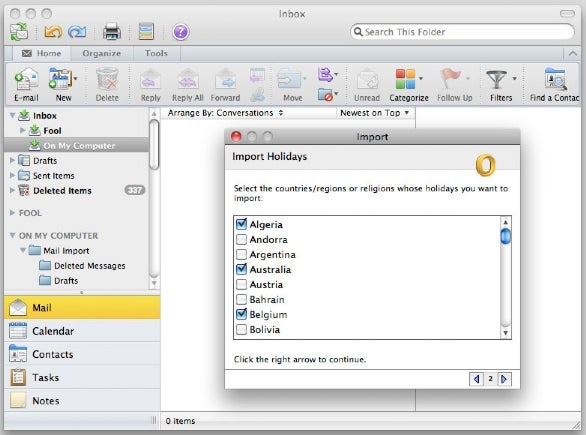
Task: Collapse the ribbon with the chevron
Action: (x=573, y=54)
